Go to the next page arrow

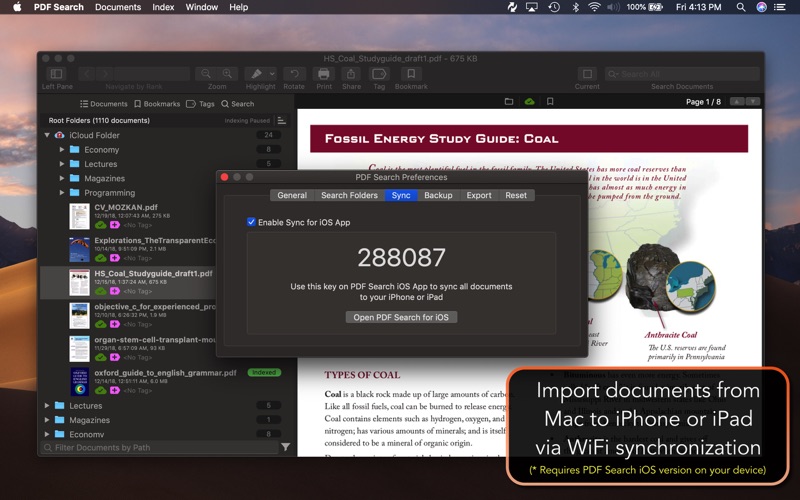tap(753, 102)
